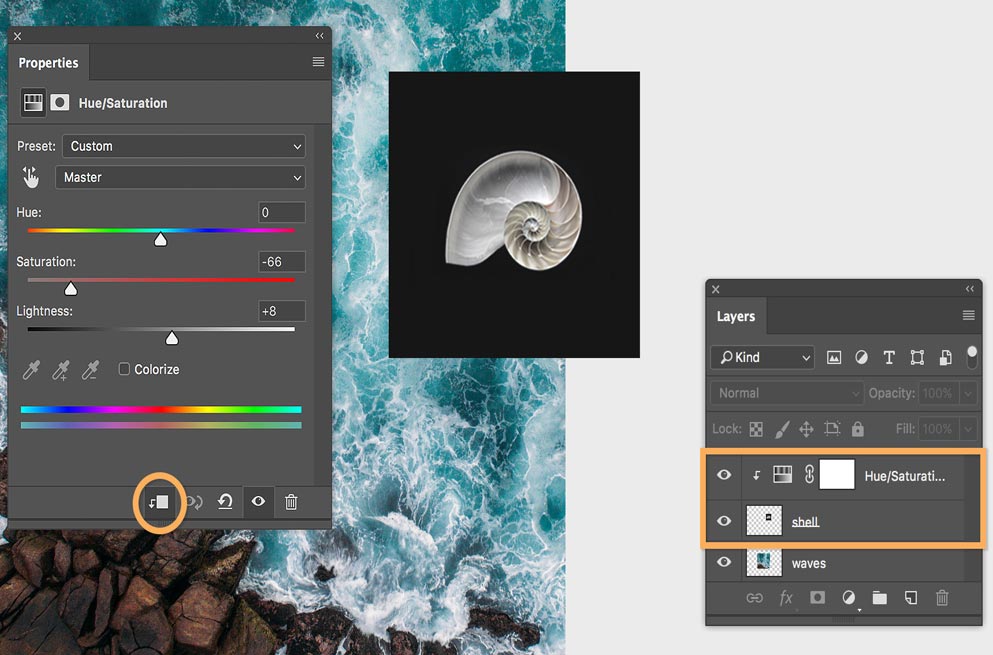993x655 pixels.
Task: Click the Hue/Saturation layer mask thumbnail
Action: [x=837, y=475]
